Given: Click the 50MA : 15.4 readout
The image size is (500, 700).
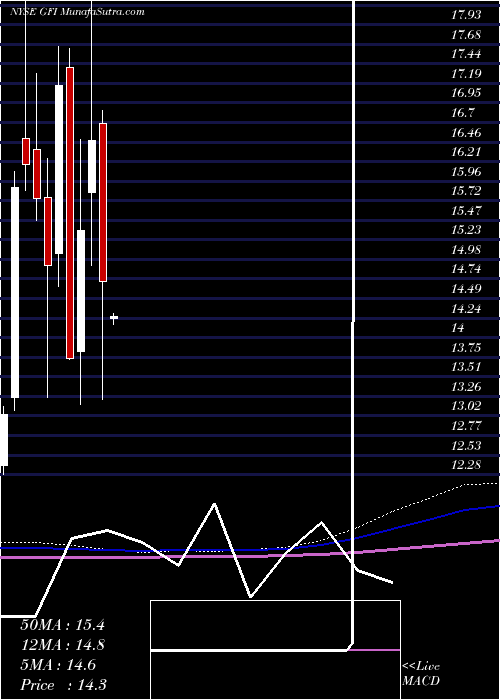Looking at the screenshot, I should pos(62,625).
